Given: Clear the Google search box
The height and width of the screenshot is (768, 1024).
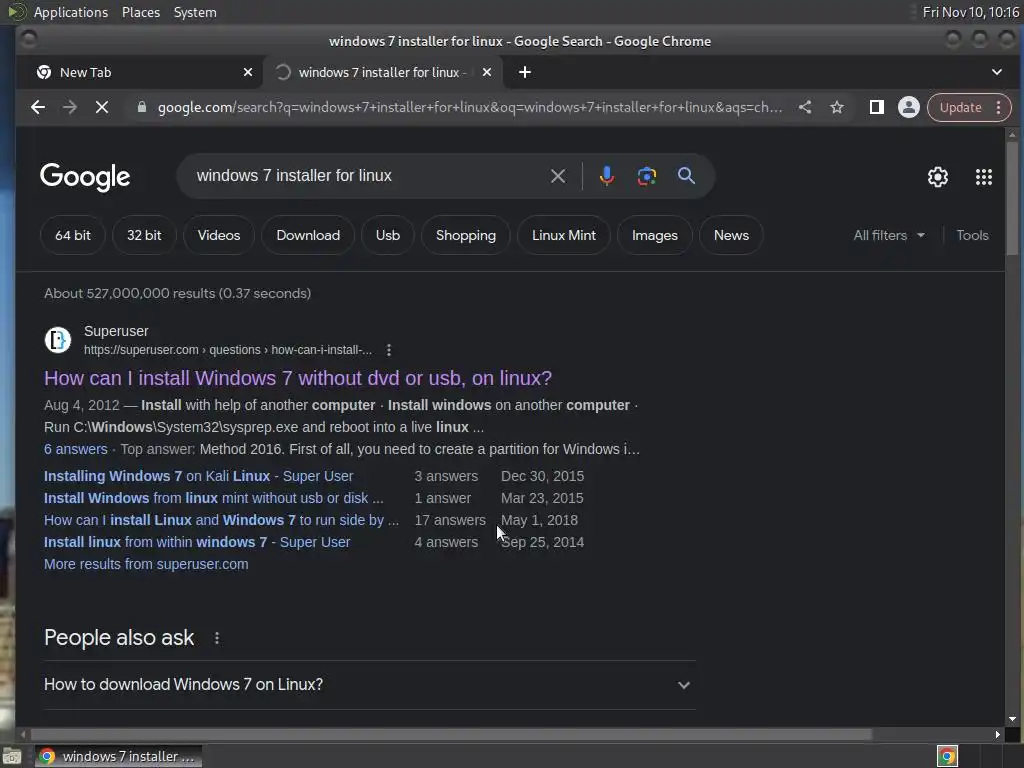Looking at the screenshot, I should [x=558, y=176].
